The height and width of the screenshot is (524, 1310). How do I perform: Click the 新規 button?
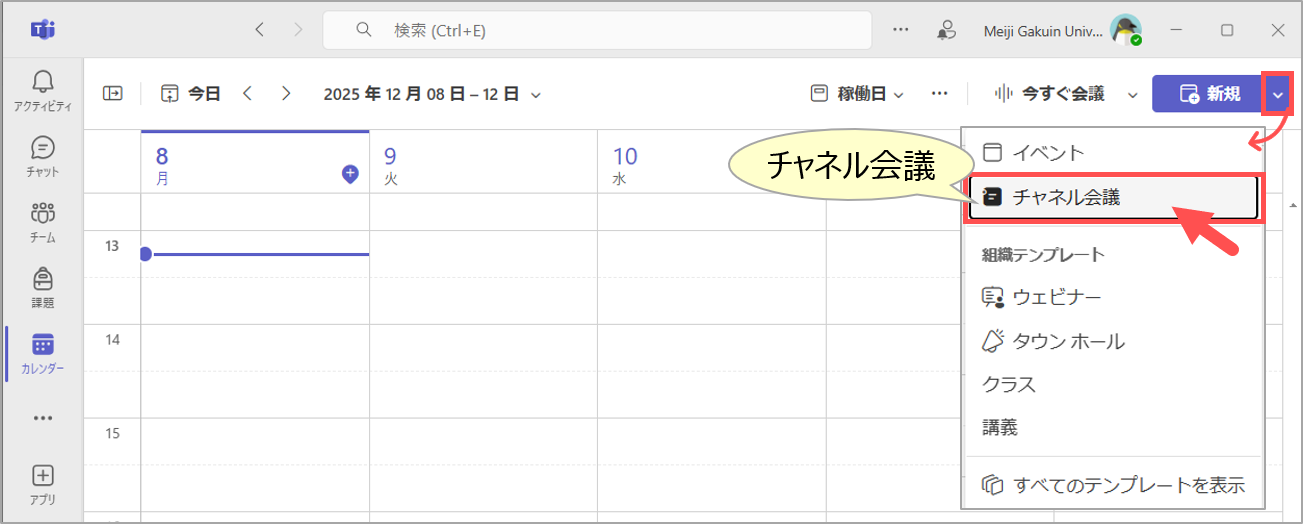1208,94
